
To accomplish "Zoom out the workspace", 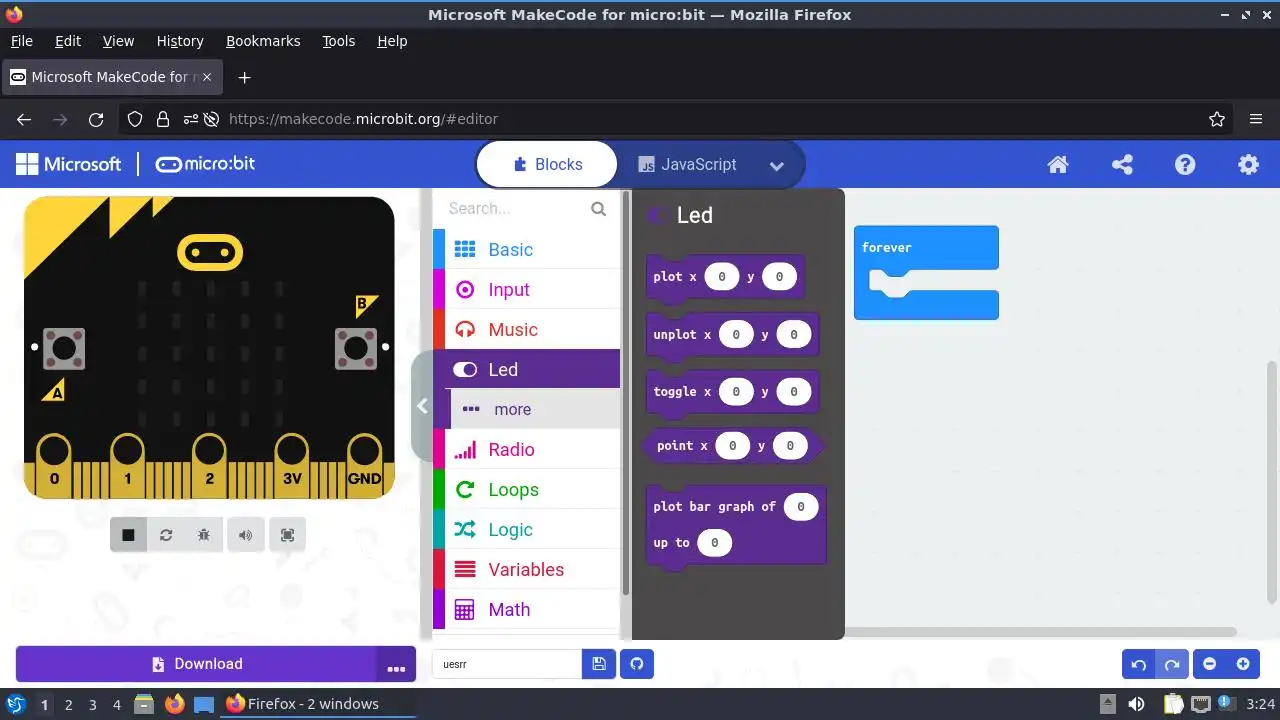I will tap(1210, 664).
